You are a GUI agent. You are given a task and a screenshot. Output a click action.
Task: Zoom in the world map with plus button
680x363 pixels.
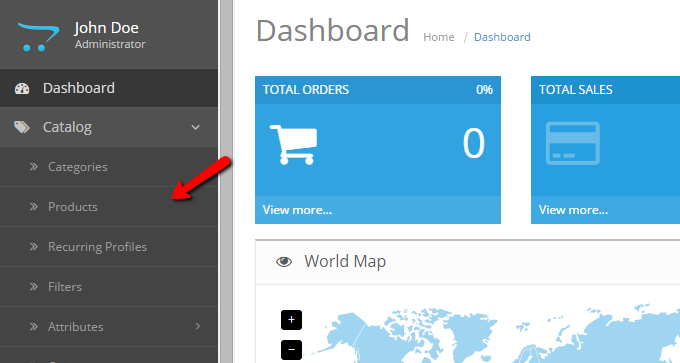pyautogui.click(x=291, y=320)
